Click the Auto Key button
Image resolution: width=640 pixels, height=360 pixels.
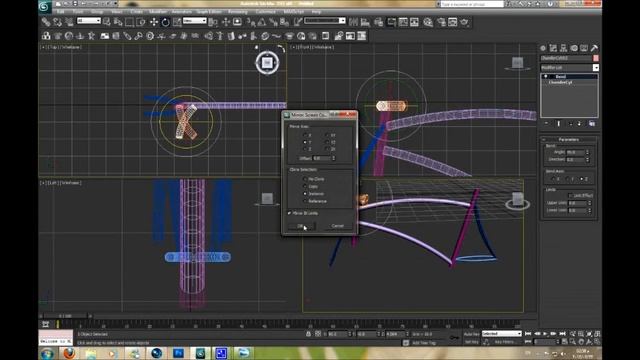click(x=471, y=334)
